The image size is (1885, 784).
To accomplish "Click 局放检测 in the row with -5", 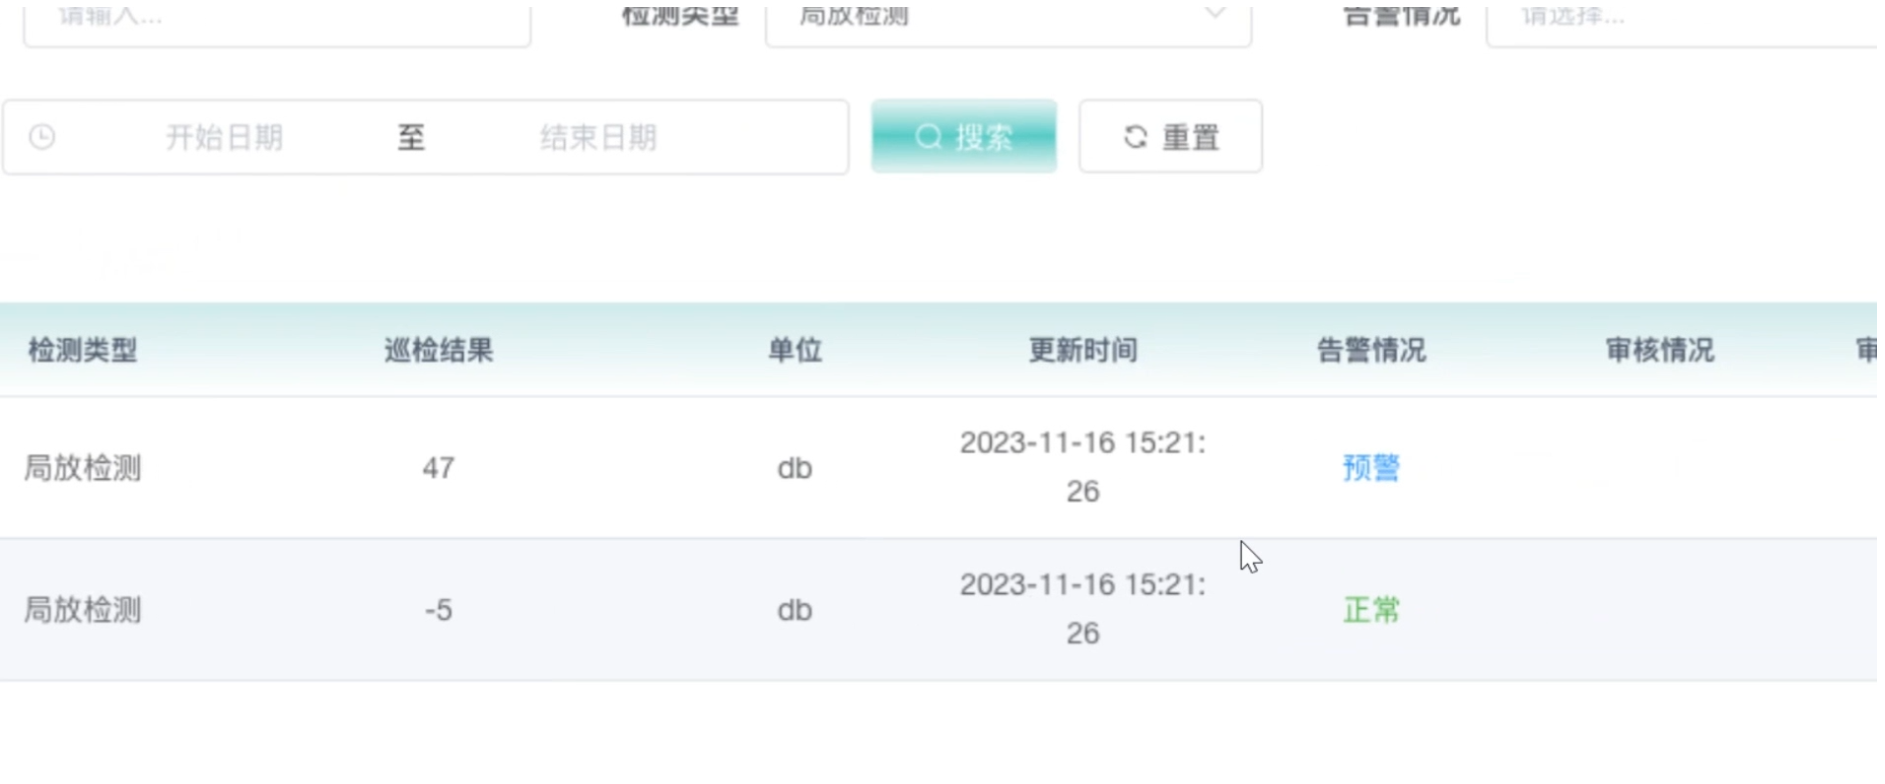I will [x=83, y=610].
